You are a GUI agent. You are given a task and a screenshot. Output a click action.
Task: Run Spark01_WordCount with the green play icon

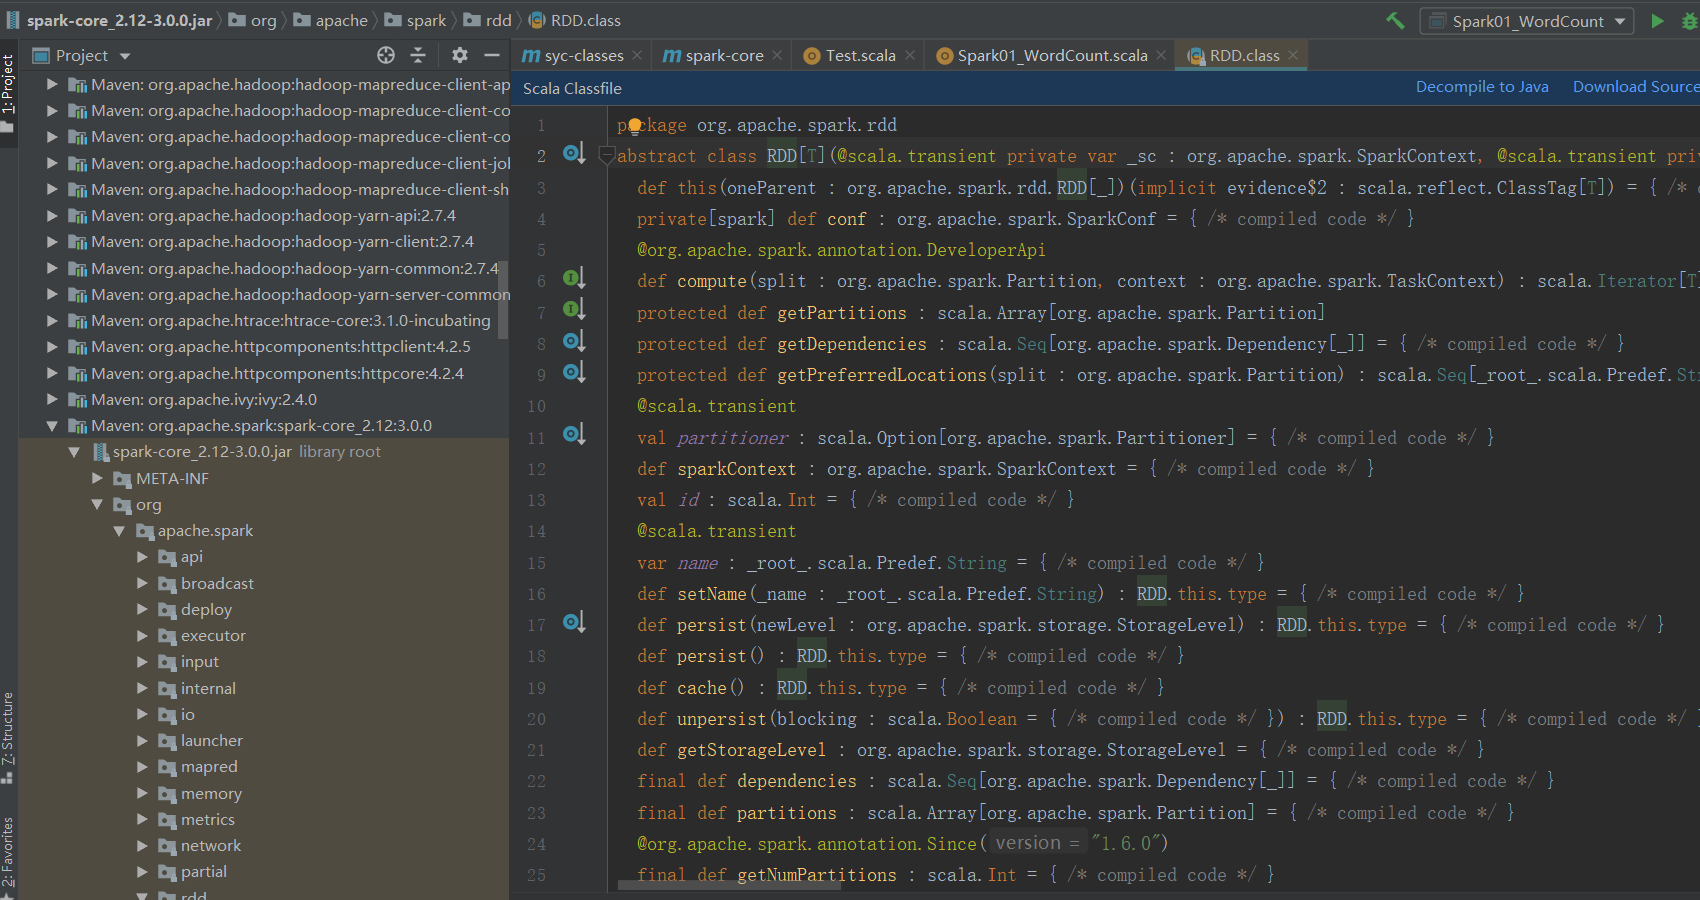click(1657, 20)
